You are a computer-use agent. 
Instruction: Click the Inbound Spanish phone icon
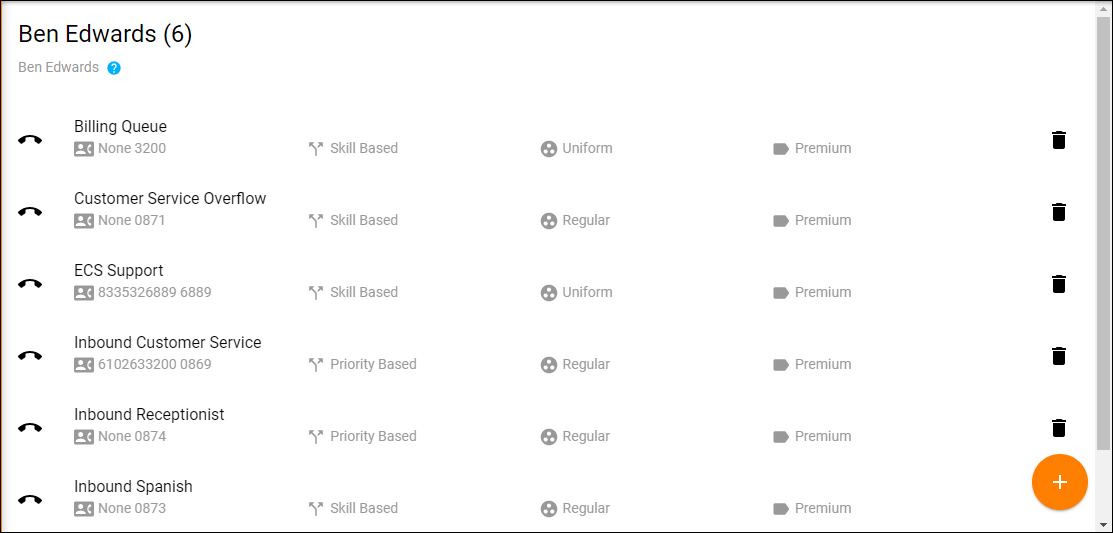point(30,500)
